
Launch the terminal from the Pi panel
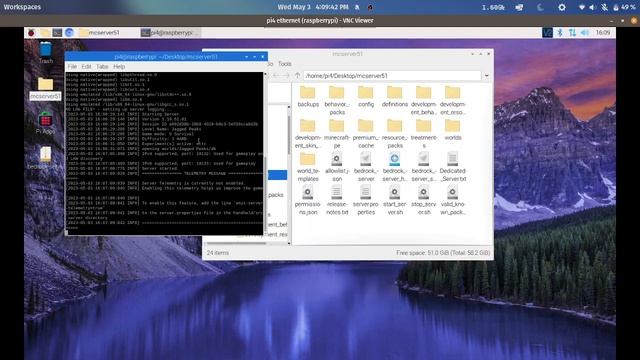click(x=57, y=33)
